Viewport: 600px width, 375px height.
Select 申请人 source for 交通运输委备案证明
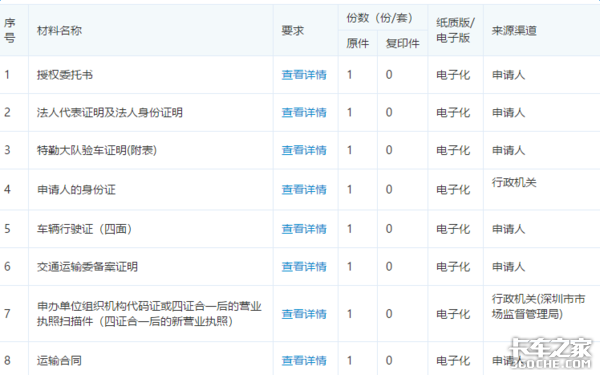tap(508, 266)
